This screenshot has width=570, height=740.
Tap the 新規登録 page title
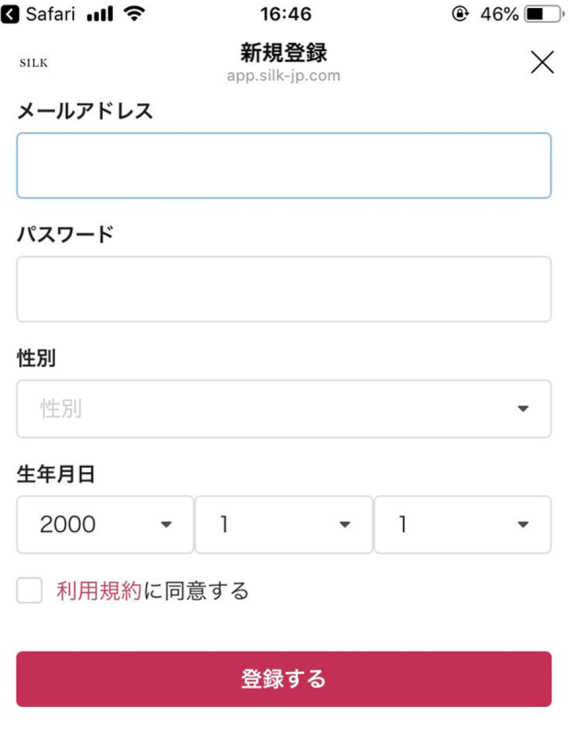(284, 52)
